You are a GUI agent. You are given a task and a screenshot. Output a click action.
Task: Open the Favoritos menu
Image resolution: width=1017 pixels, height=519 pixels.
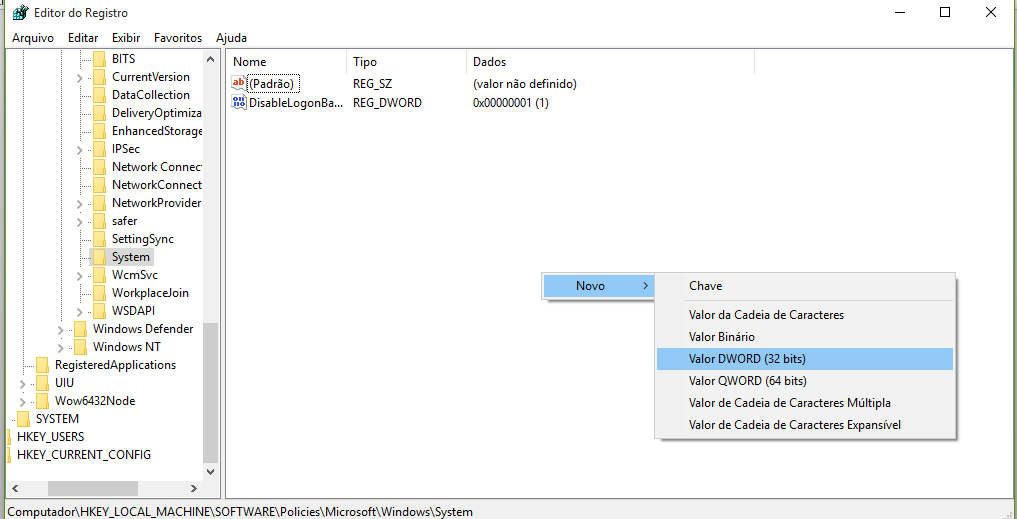point(177,37)
